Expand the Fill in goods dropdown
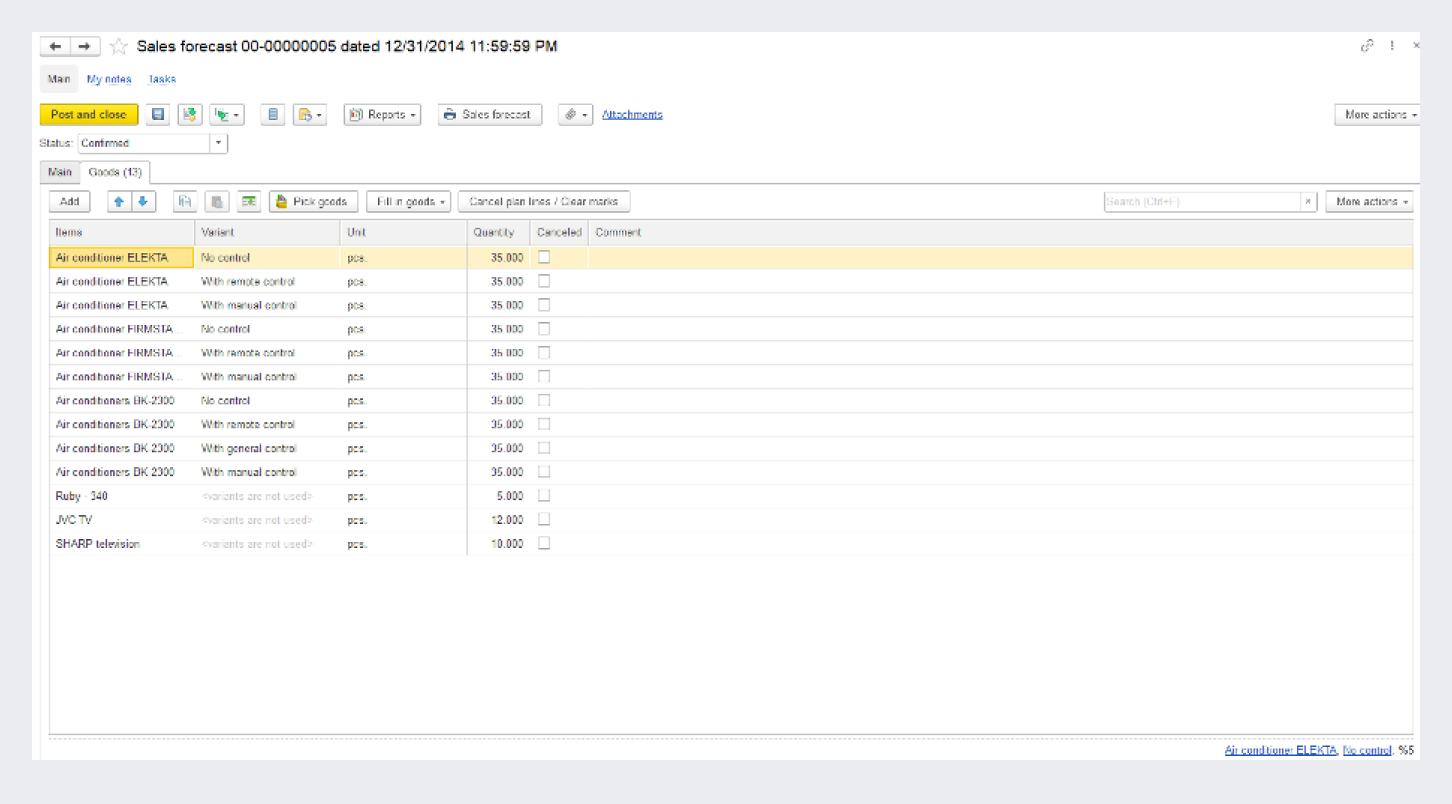This screenshot has height=804, width=1452. pos(408,202)
